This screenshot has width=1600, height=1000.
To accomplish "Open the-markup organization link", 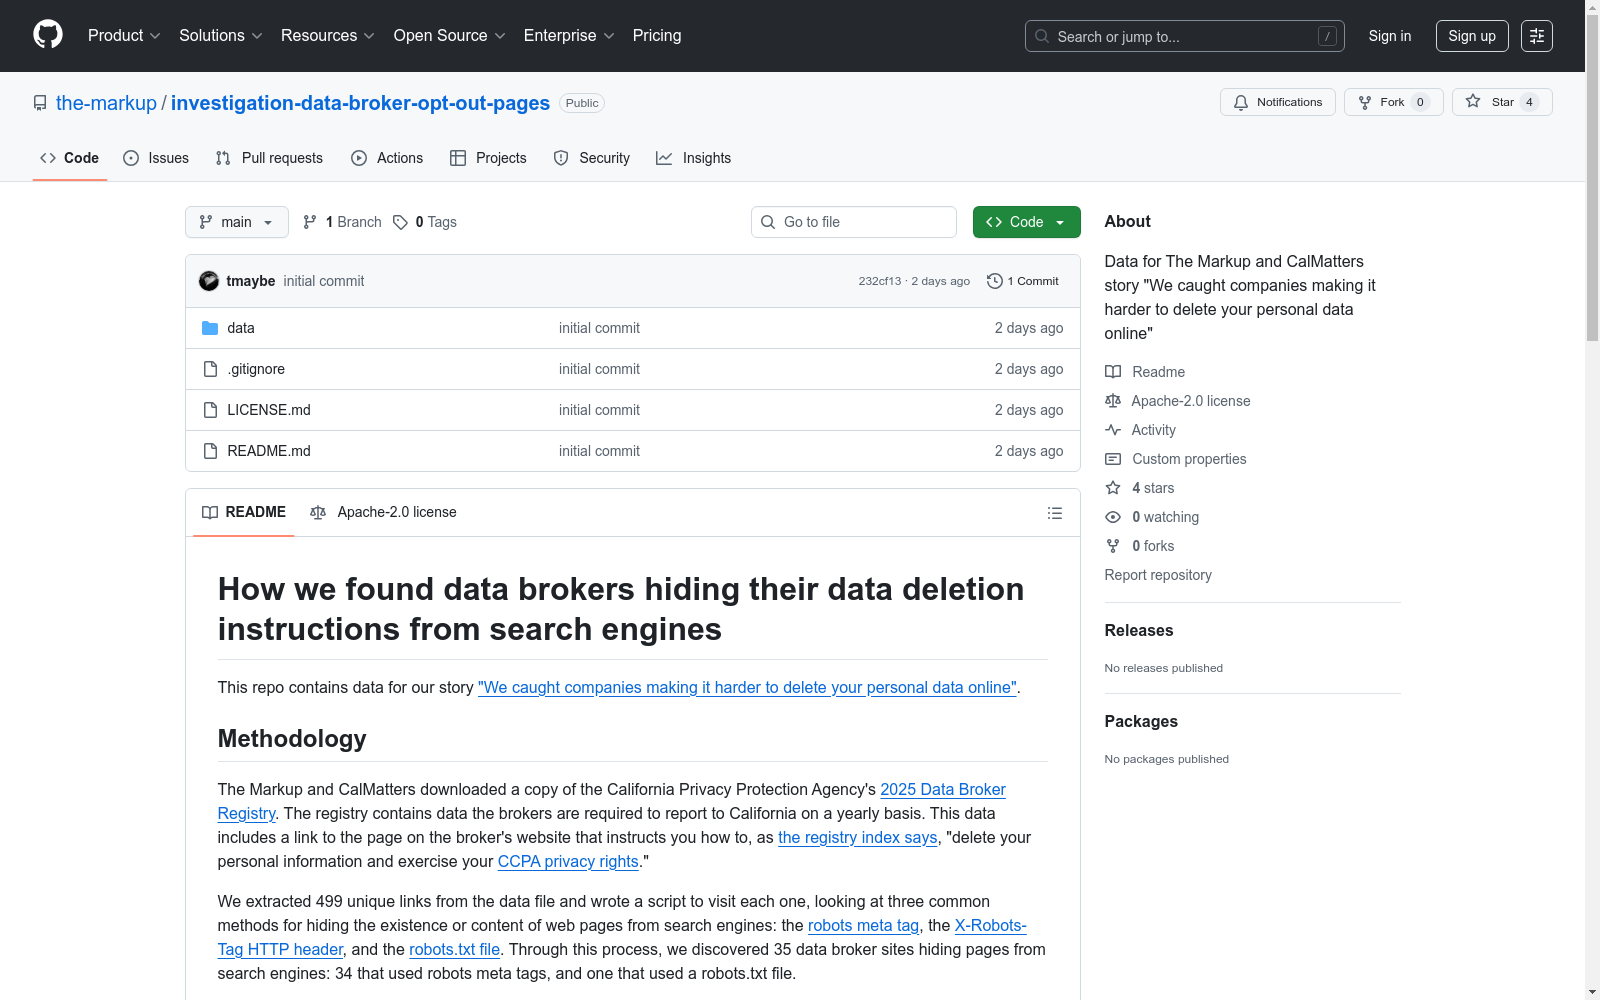I will tap(106, 103).
